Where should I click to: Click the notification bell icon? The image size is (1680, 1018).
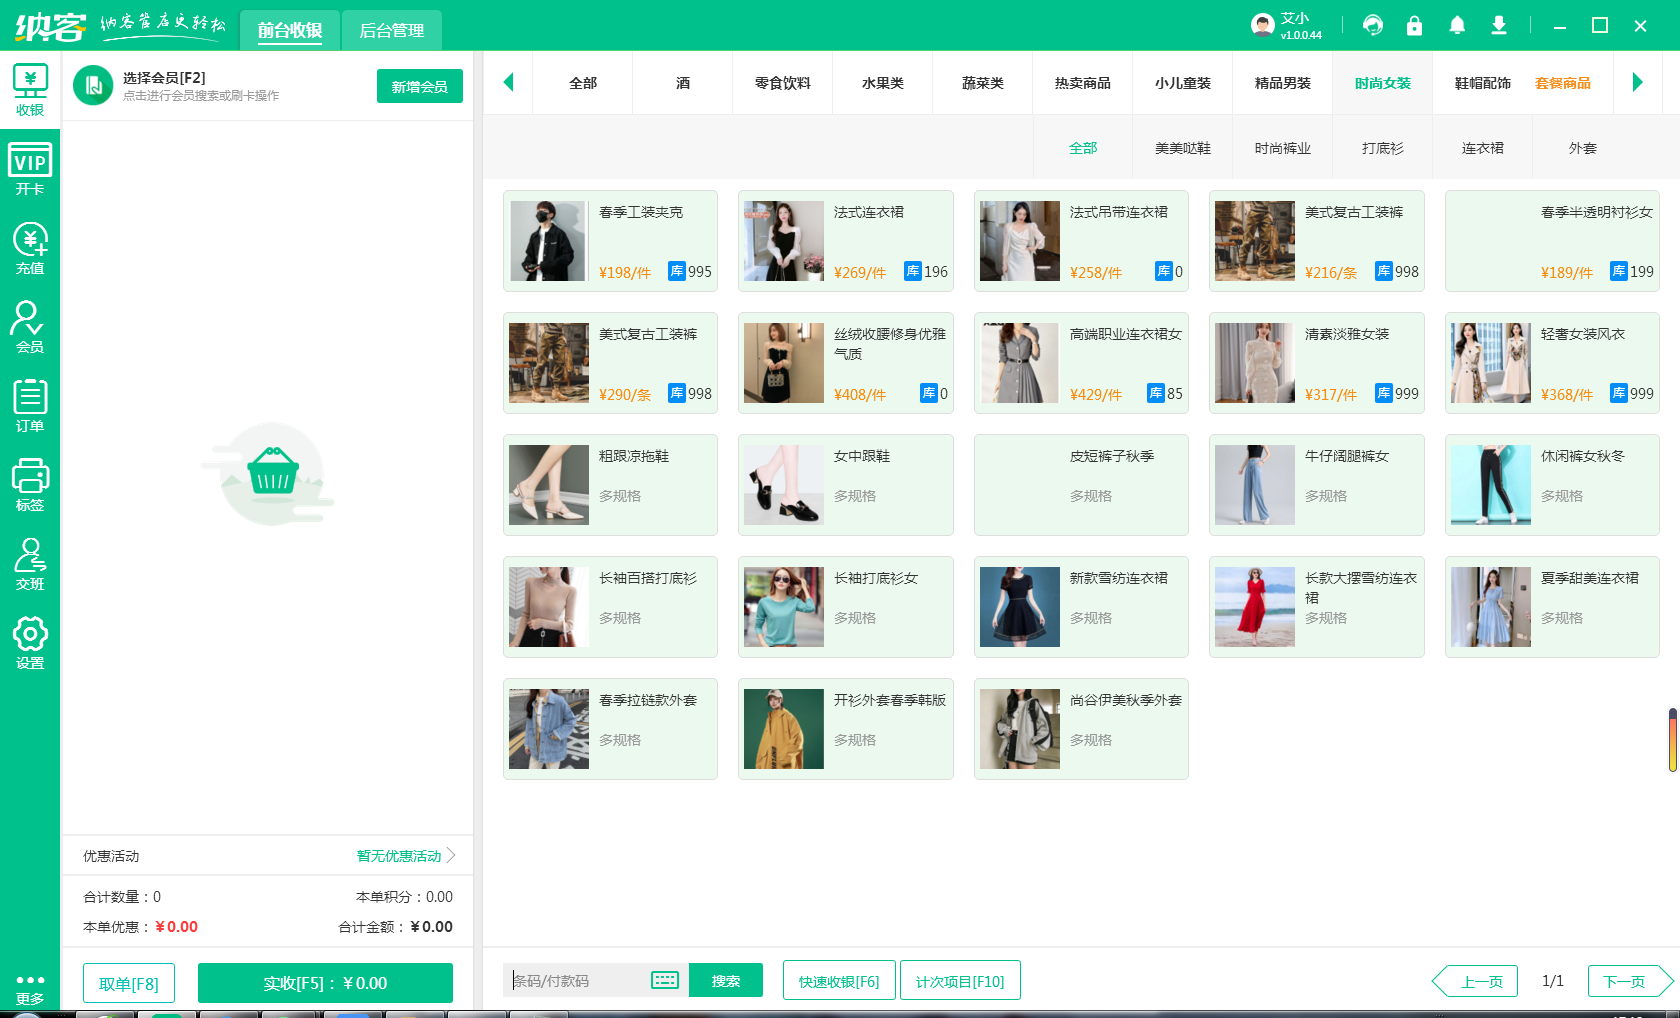point(1457,25)
